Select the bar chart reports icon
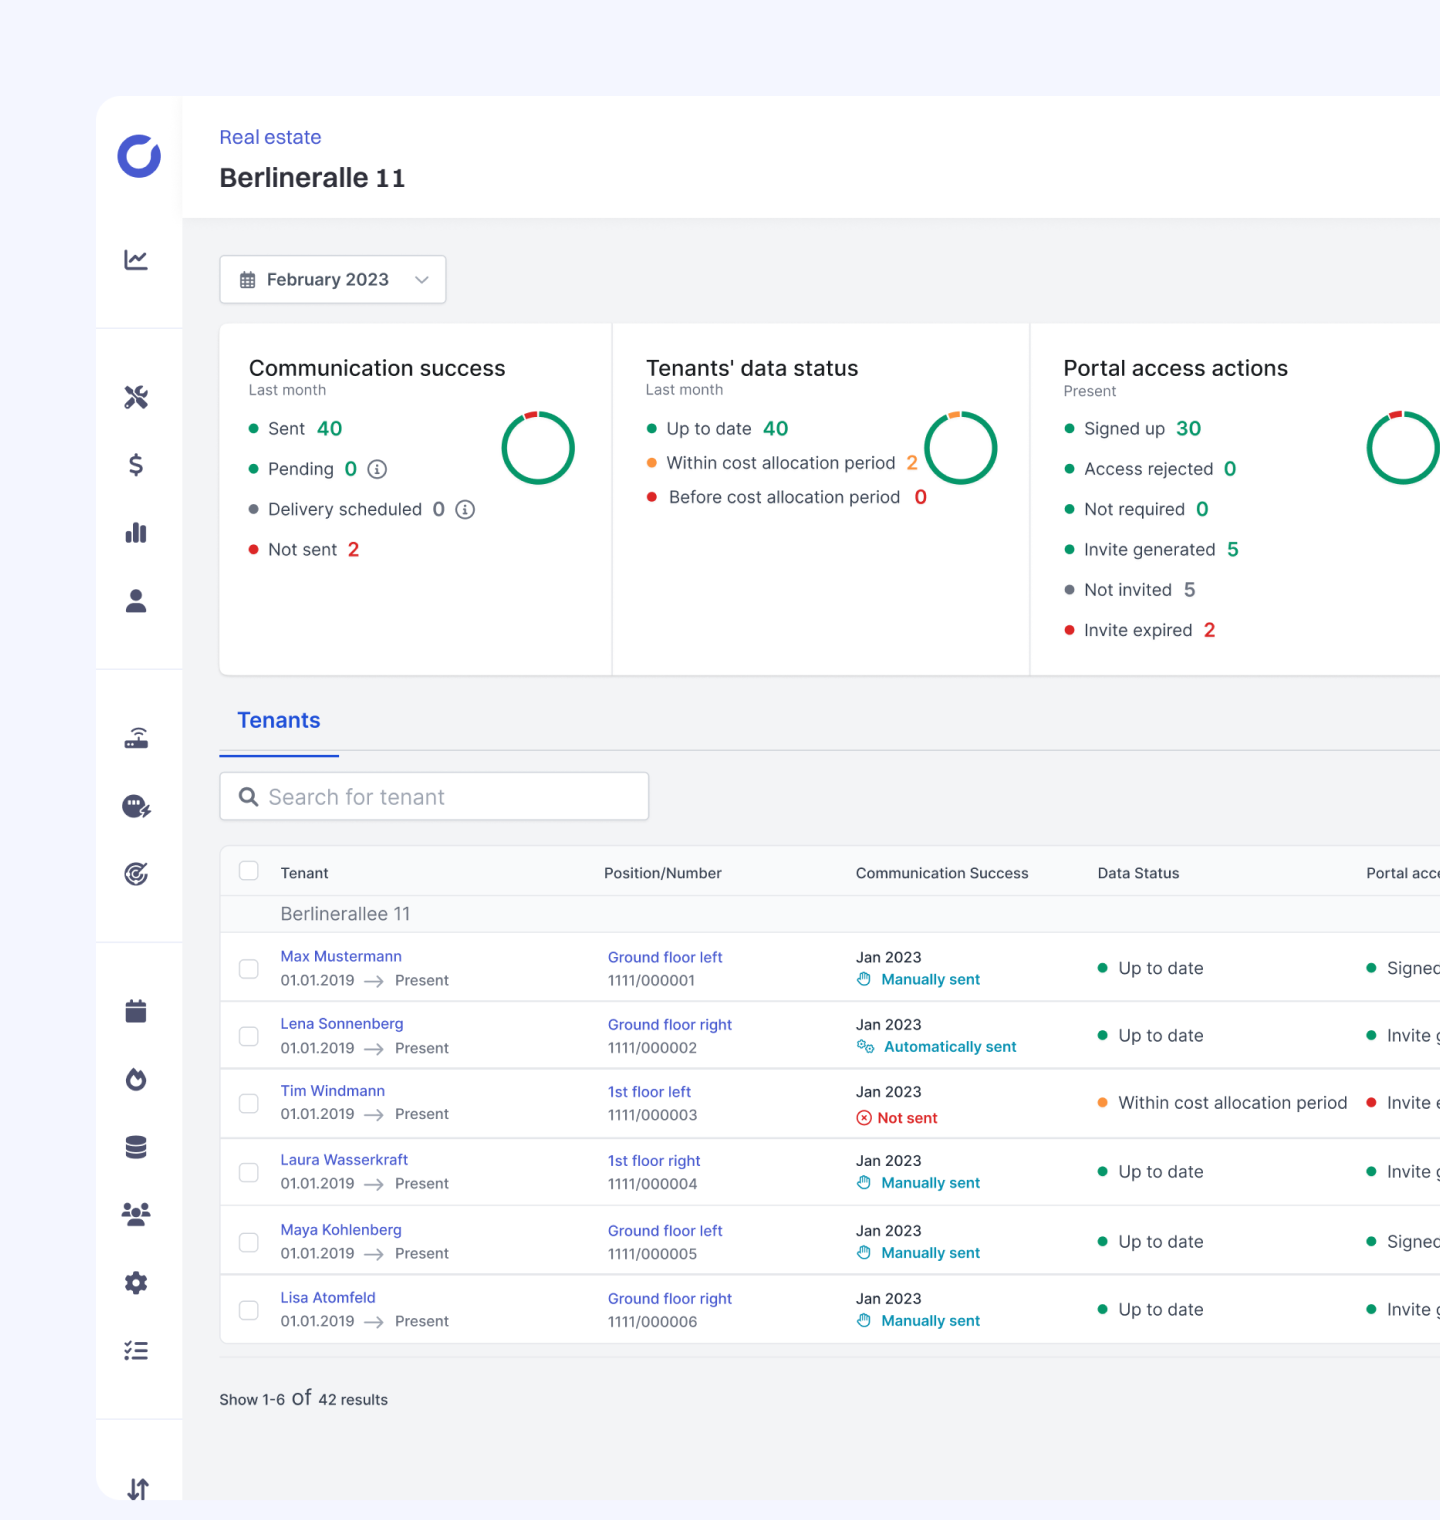The width and height of the screenshot is (1440, 1520). point(136,532)
